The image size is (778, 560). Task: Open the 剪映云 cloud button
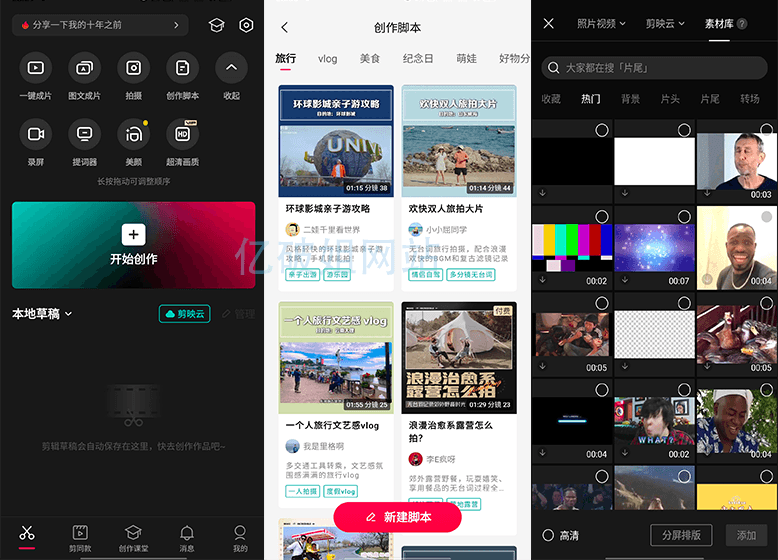click(185, 314)
